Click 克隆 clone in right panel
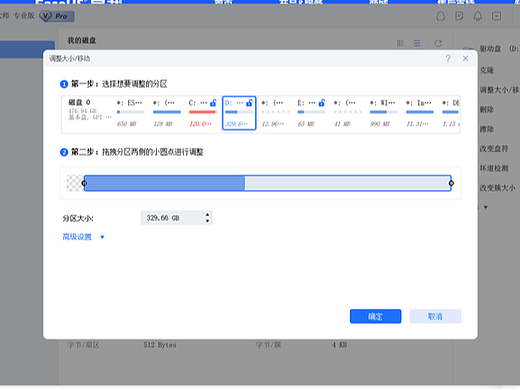This screenshot has height=390, width=520. click(x=487, y=70)
